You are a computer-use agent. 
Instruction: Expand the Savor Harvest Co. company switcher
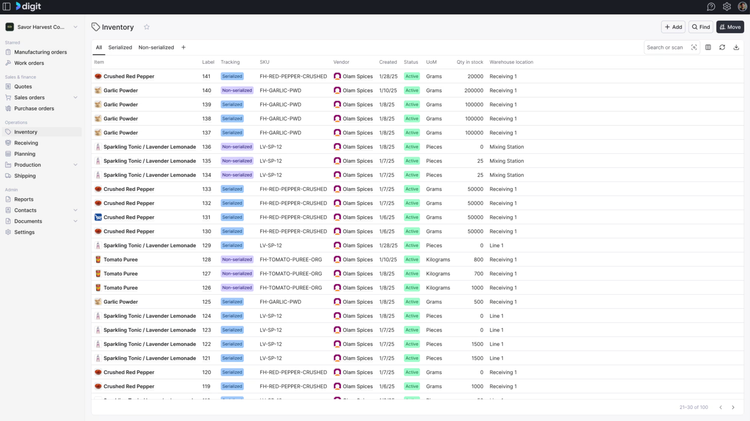click(42, 27)
